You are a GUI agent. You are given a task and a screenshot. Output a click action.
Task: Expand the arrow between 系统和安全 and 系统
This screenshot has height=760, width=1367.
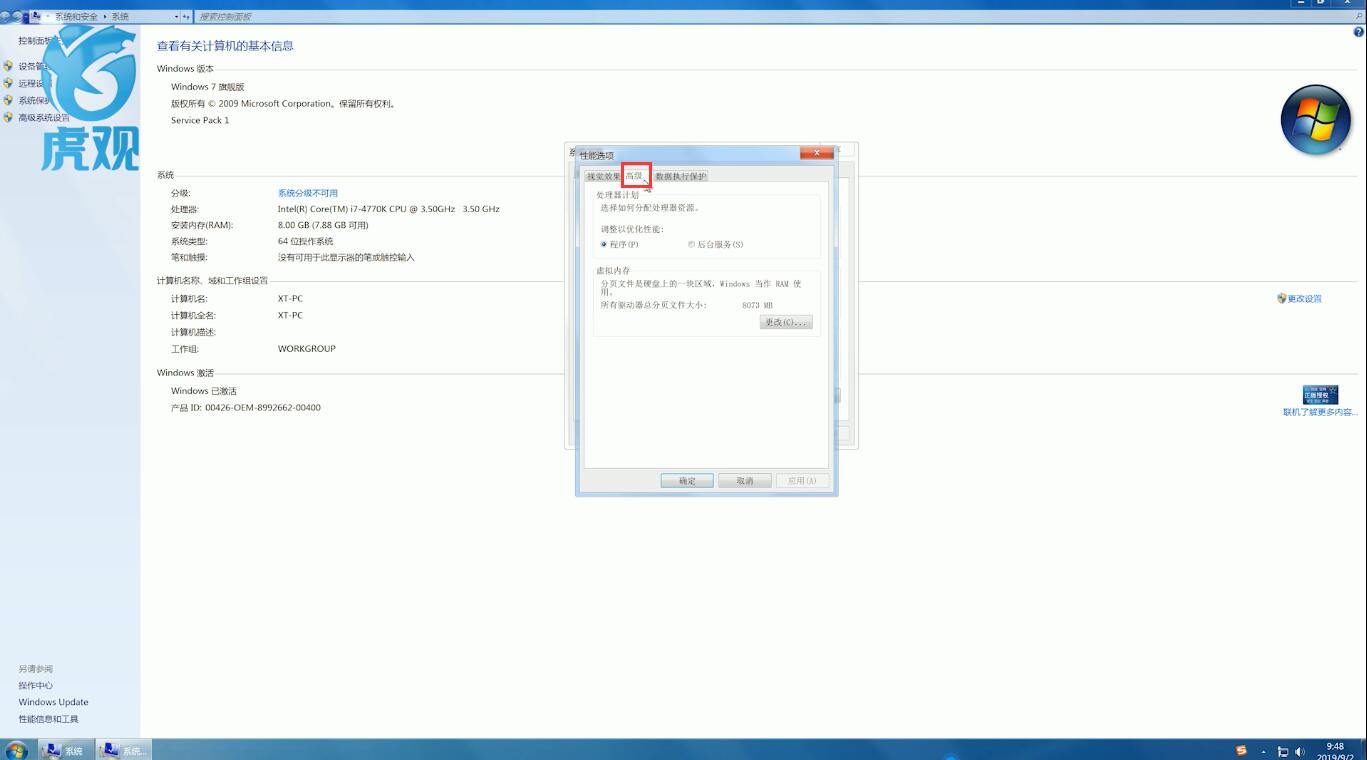[106, 17]
